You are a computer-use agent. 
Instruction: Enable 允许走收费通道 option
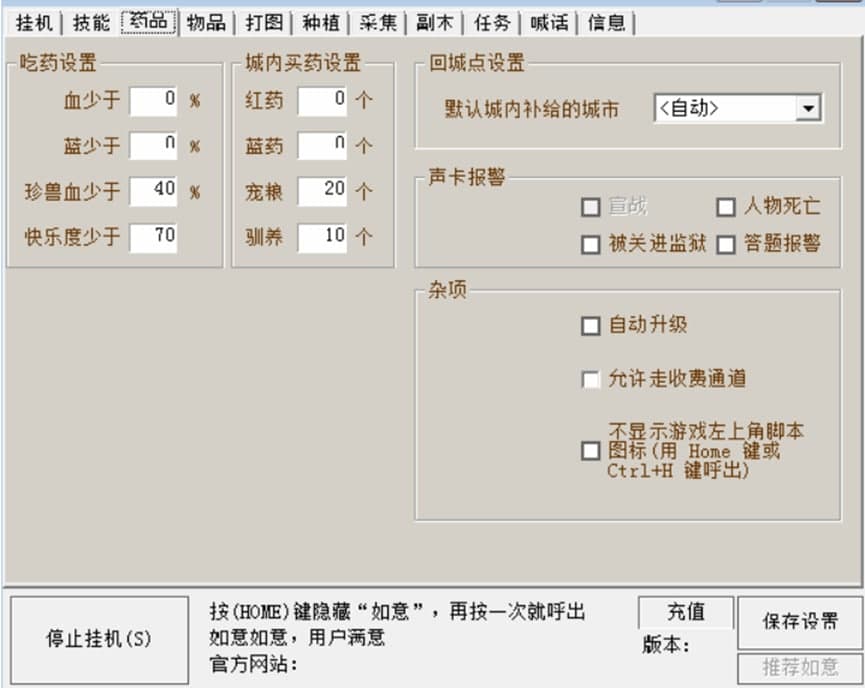pyautogui.click(x=591, y=378)
